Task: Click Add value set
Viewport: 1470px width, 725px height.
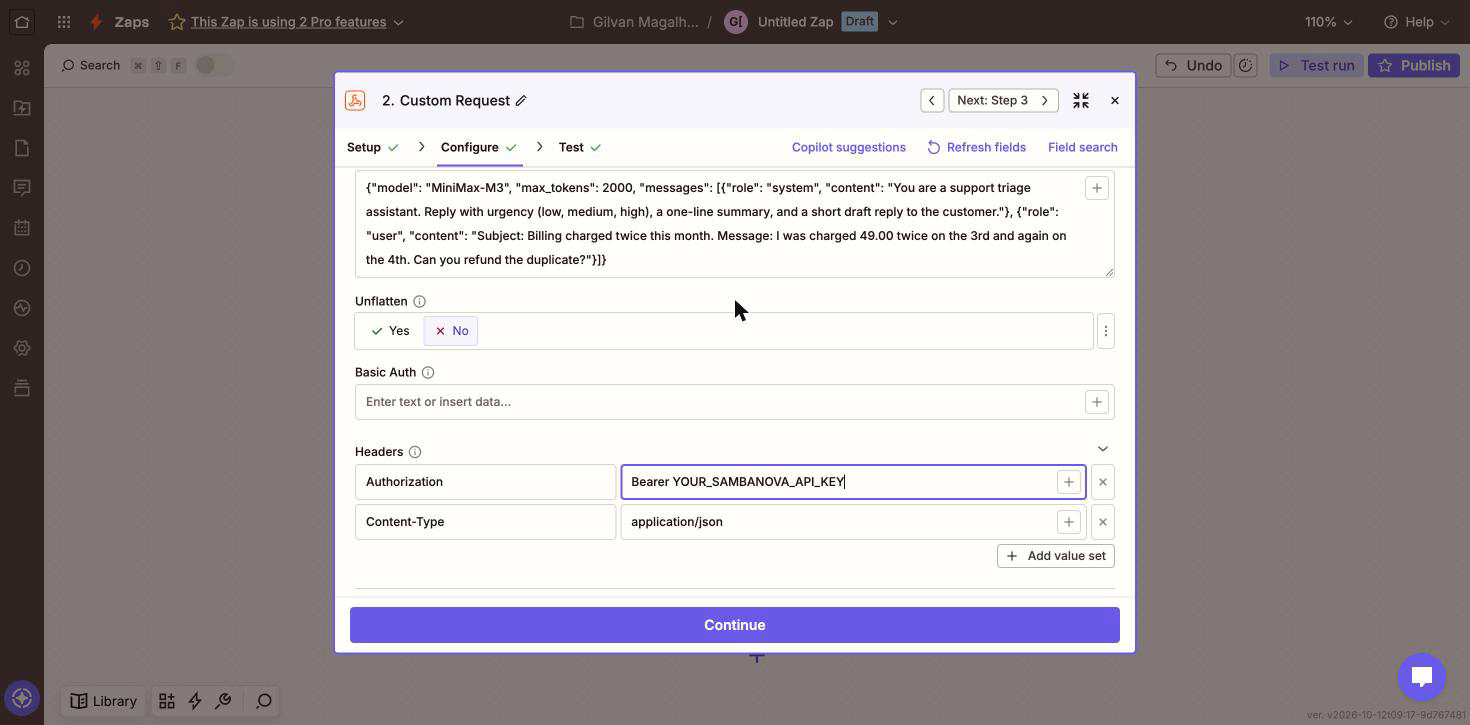Action: tap(1056, 556)
